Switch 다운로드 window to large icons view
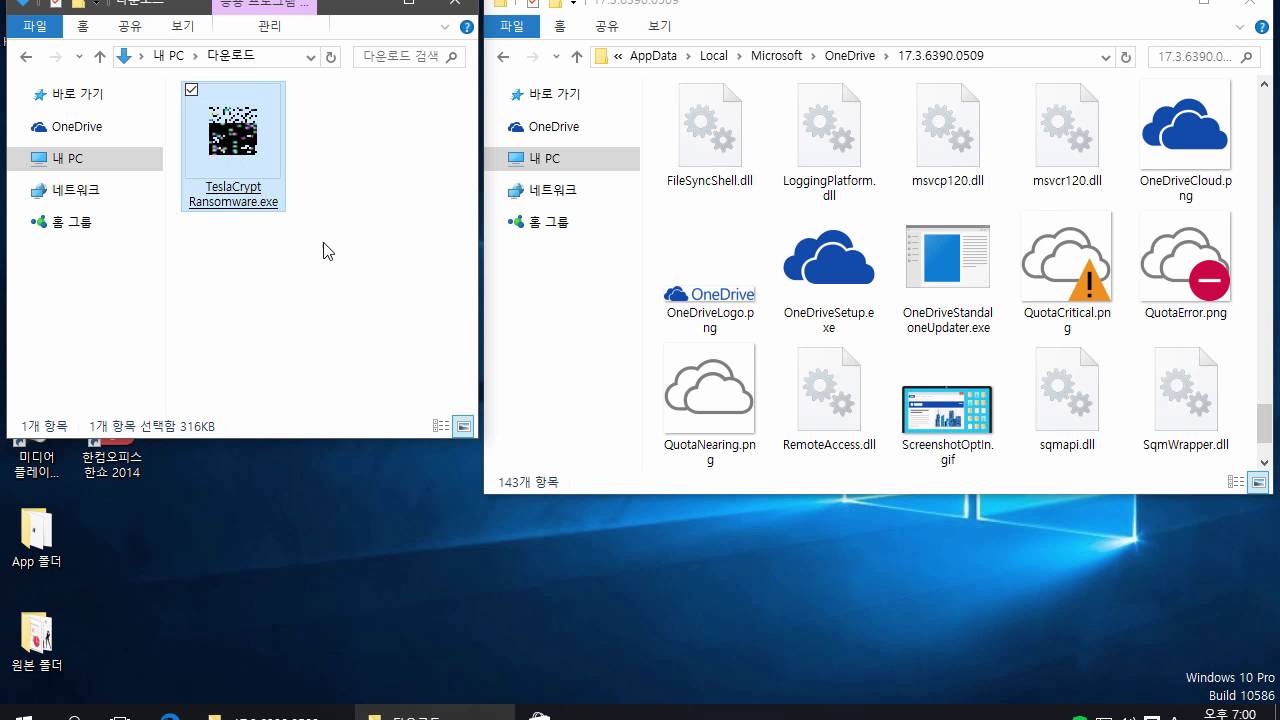 tap(463, 426)
